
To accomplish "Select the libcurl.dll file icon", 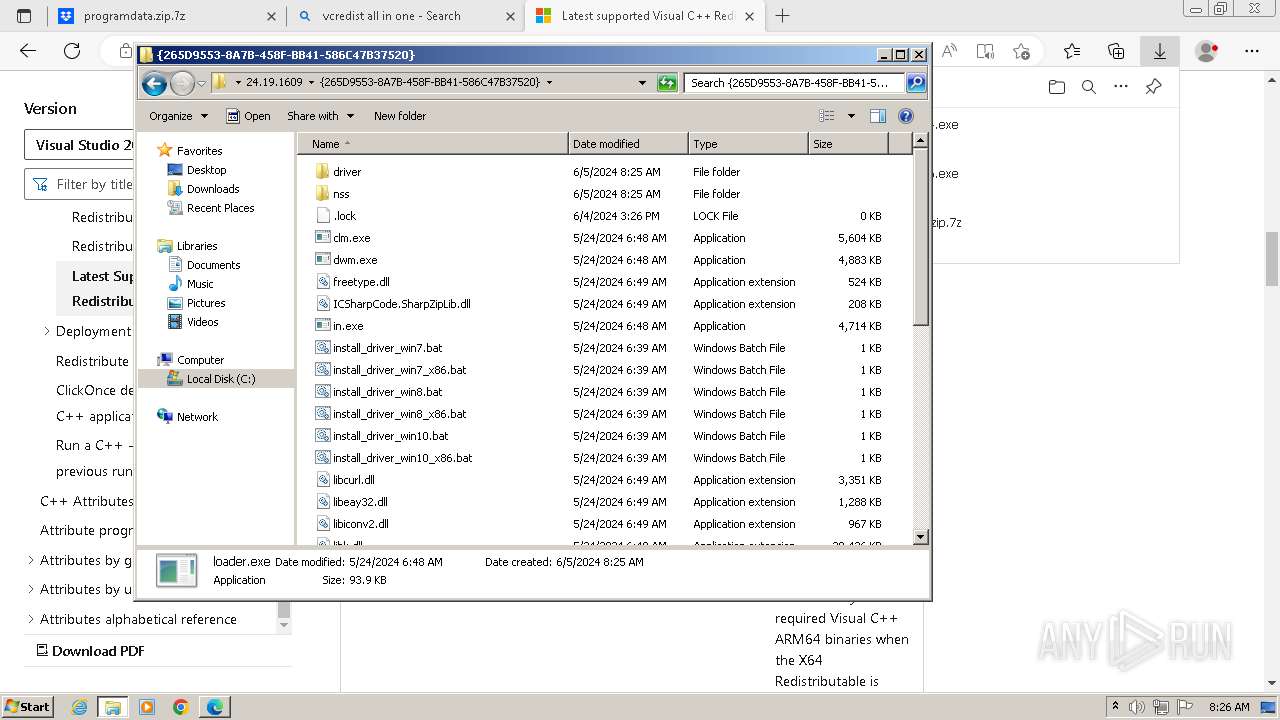I will 322,480.
